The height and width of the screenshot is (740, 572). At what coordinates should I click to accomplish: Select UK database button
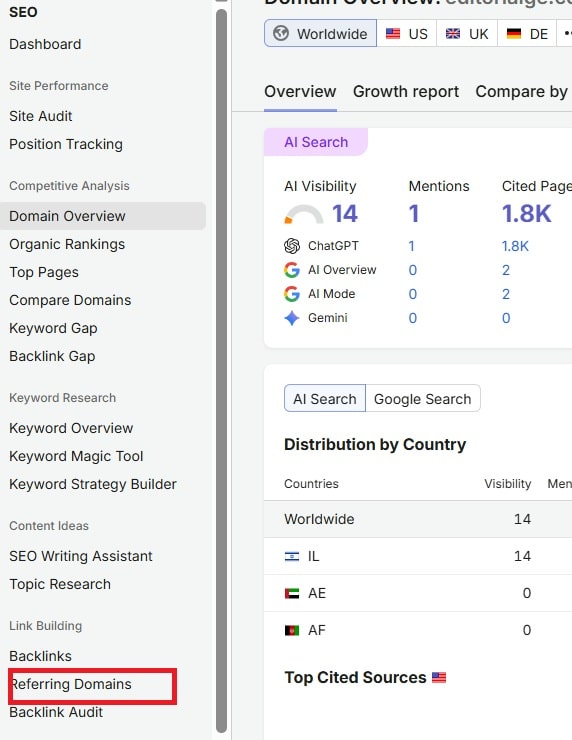[467, 34]
